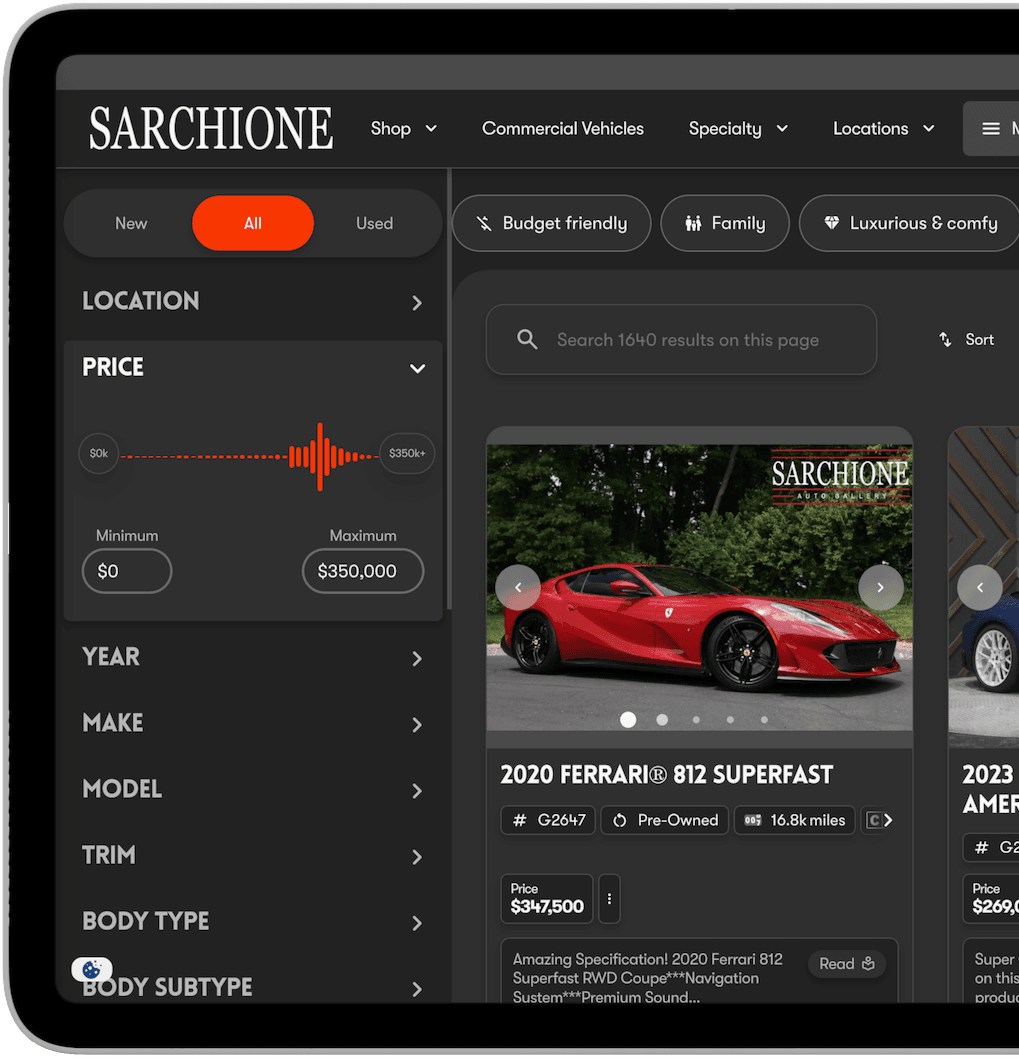Select fifth Ferrari carousel dot
The height and width of the screenshot is (1060, 1019).
pyautogui.click(x=764, y=720)
